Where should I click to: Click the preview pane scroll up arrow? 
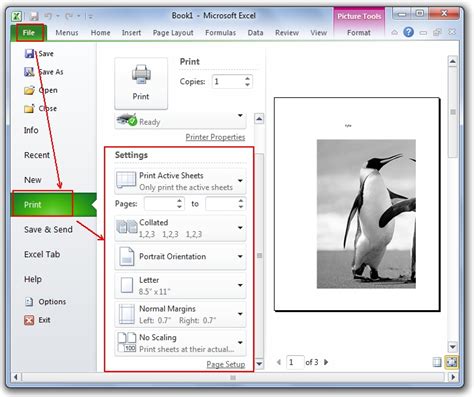coord(452,61)
